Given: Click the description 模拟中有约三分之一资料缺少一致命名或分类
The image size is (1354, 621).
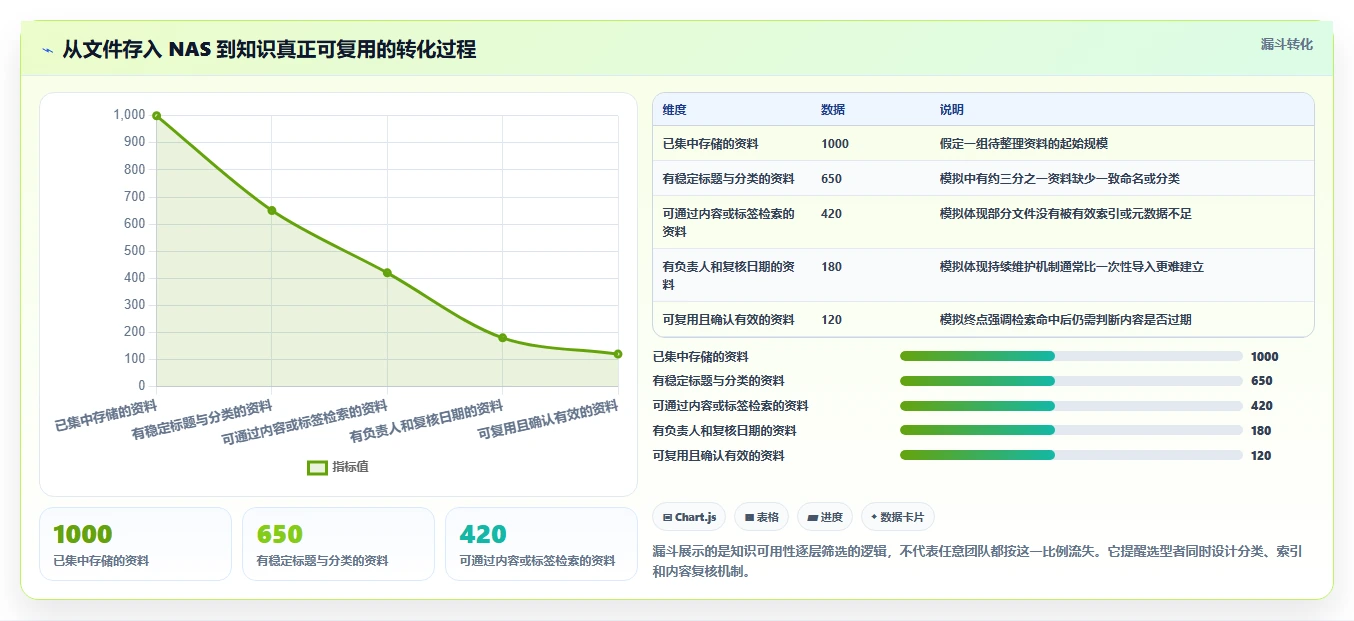Looking at the screenshot, I should pyautogui.click(x=1060, y=179).
